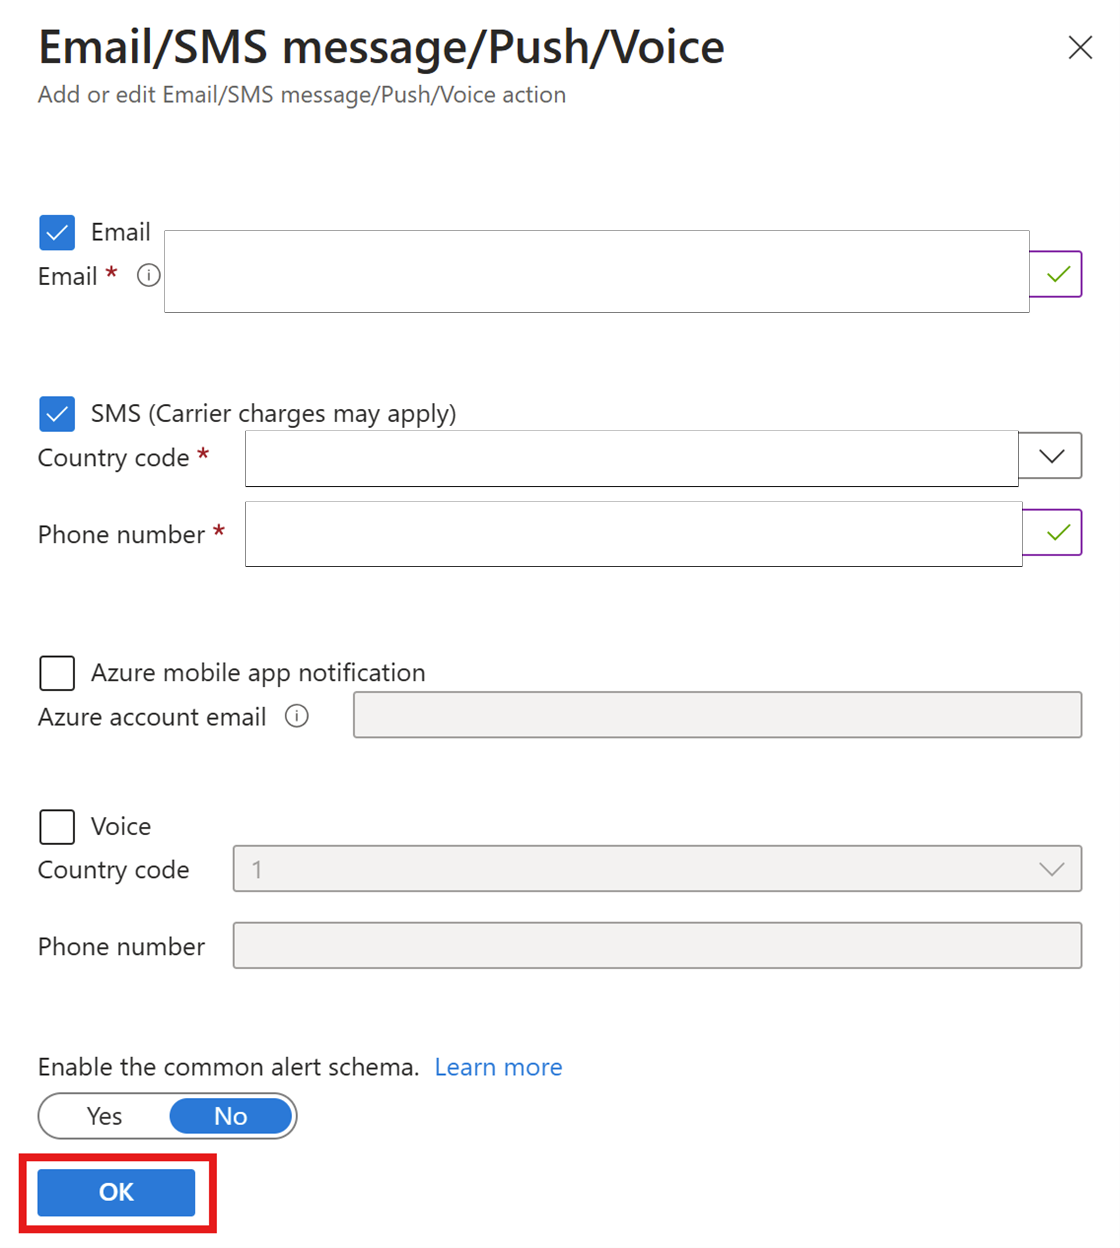1120x1248 pixels.
Task: Click the info icon beside Email label
Action: [x=148, y=275]
